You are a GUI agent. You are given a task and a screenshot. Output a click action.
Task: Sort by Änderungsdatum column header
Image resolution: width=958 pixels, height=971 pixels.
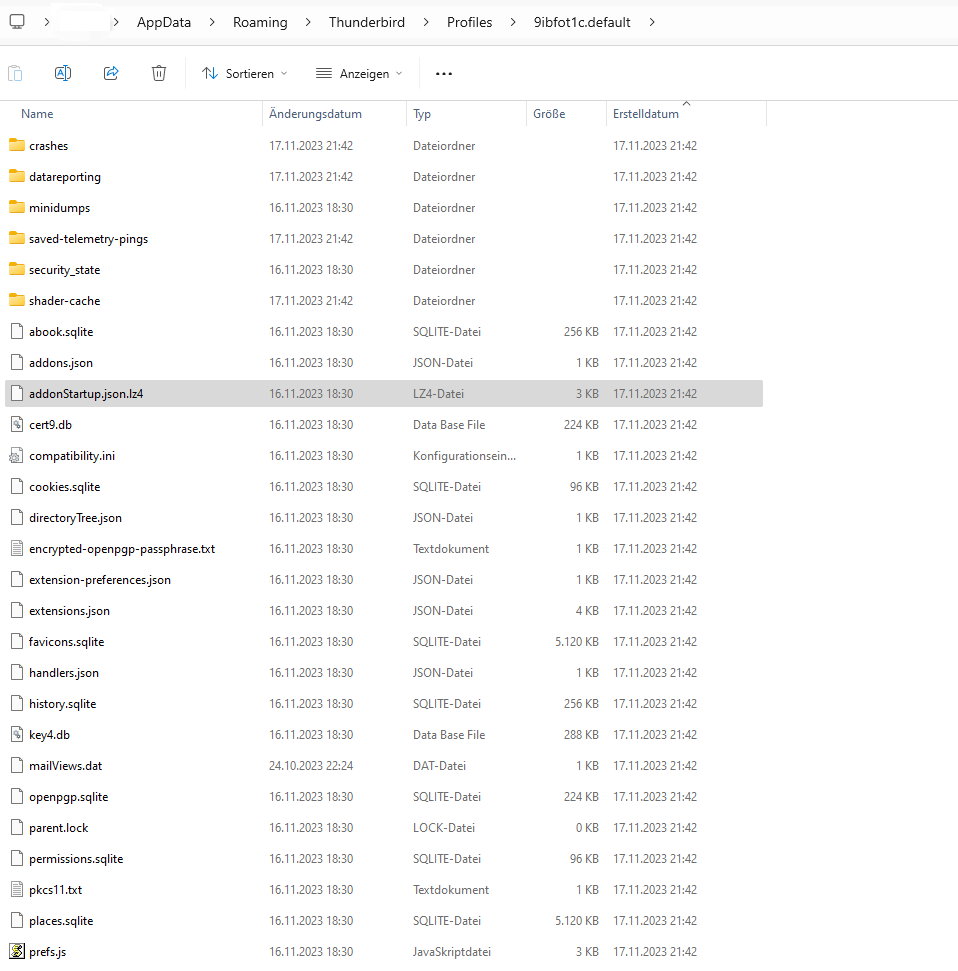pyautogui.click(x=315, y=114)
